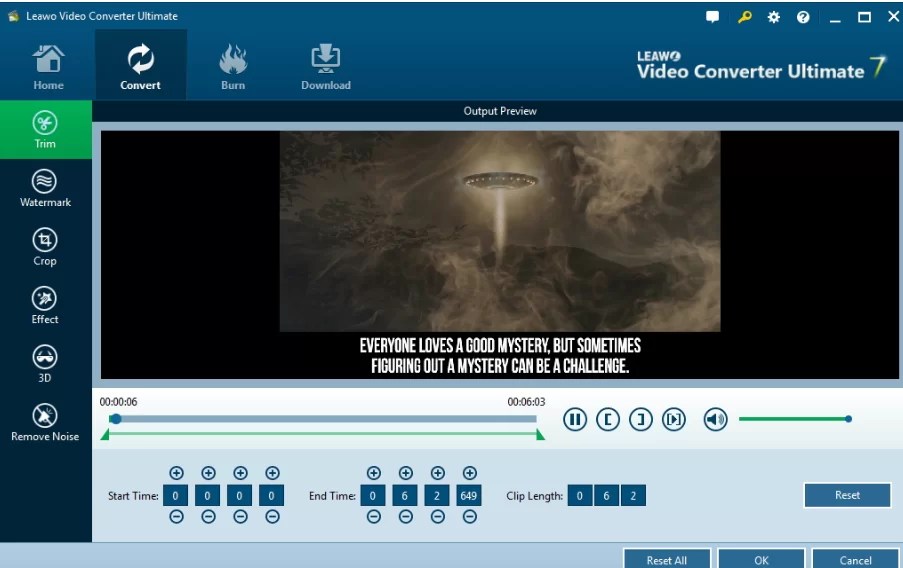Screen dimensions: 903x568
Task: Click the Leawo app icon in title bar
Action: tap(13, 16)
